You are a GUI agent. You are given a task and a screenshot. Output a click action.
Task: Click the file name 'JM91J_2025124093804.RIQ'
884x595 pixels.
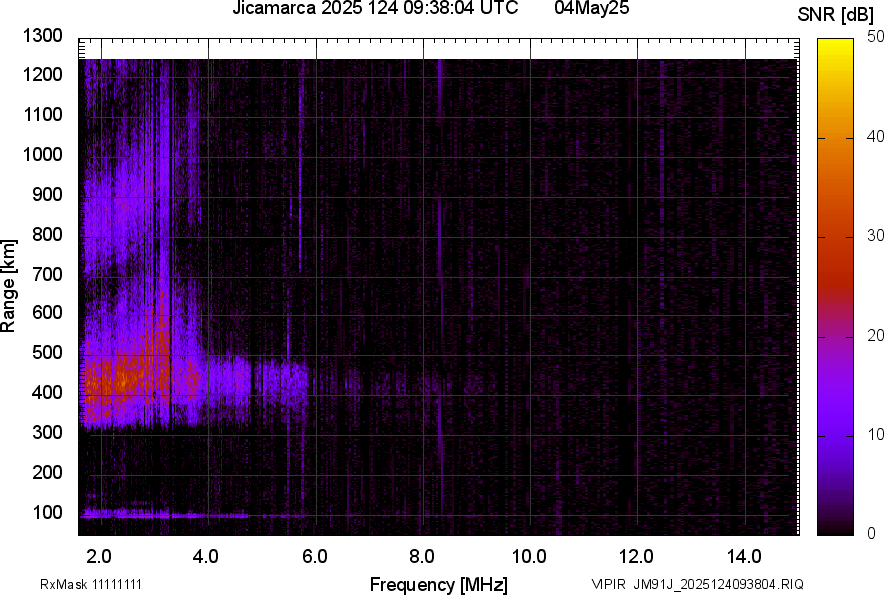tap(718, 584)
